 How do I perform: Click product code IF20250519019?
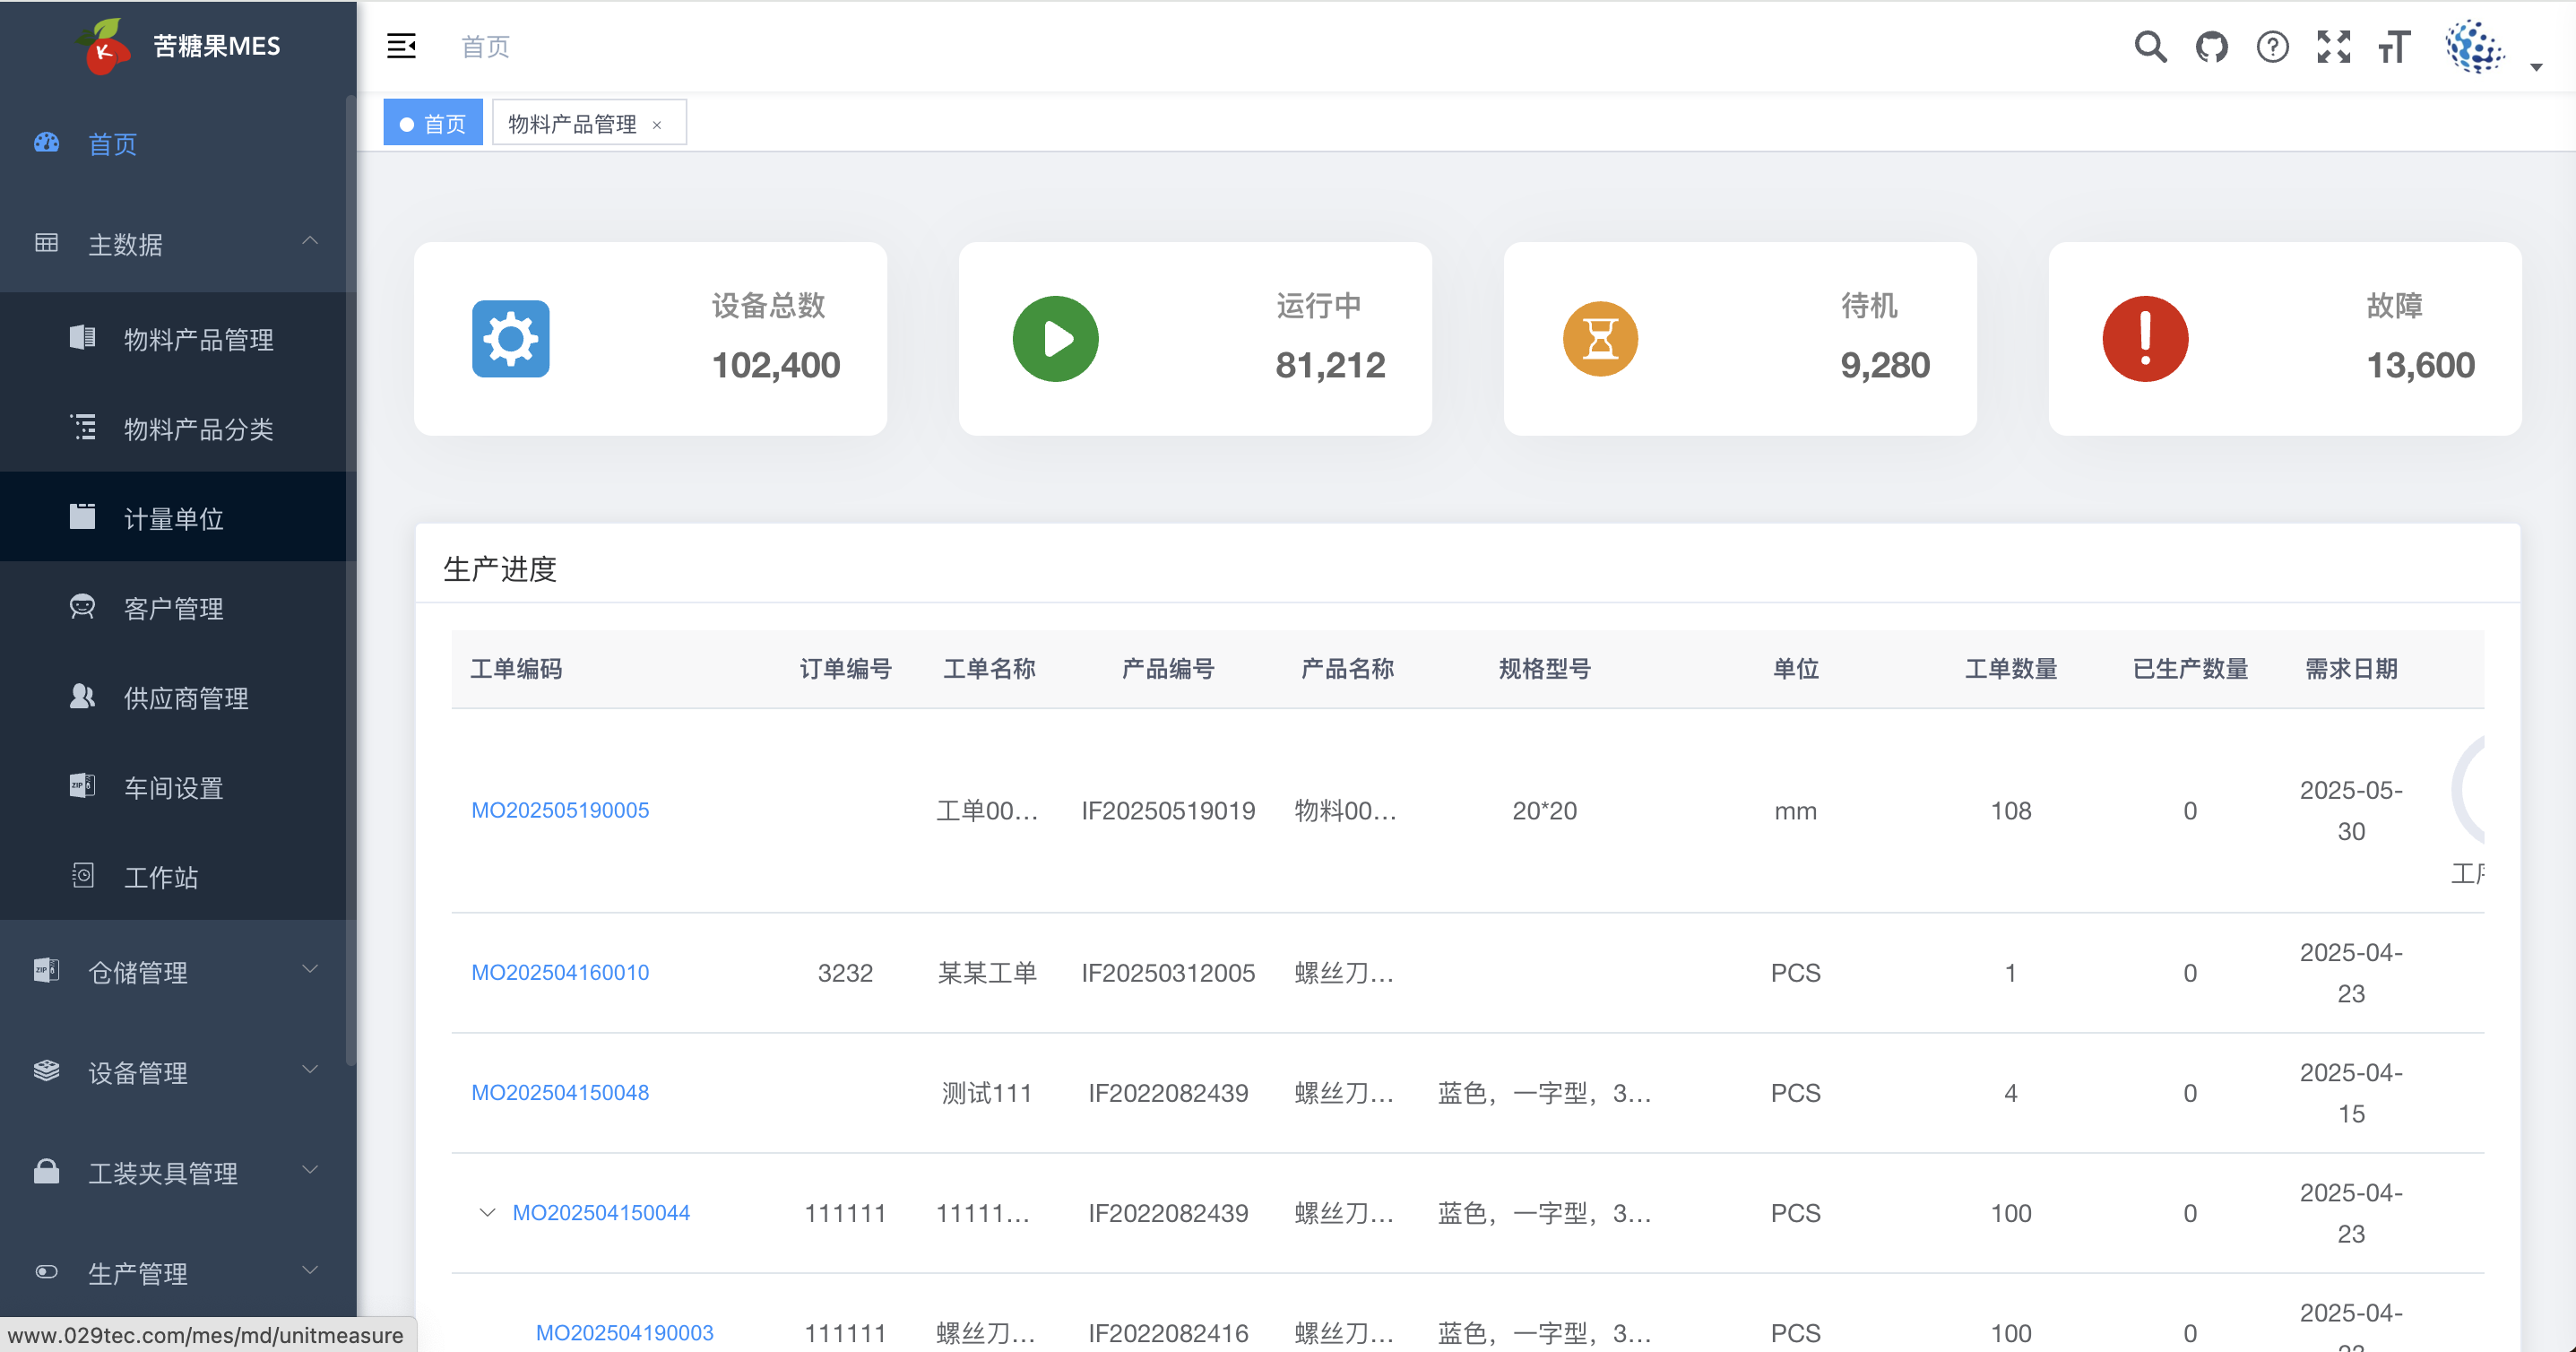[1168, 810]
